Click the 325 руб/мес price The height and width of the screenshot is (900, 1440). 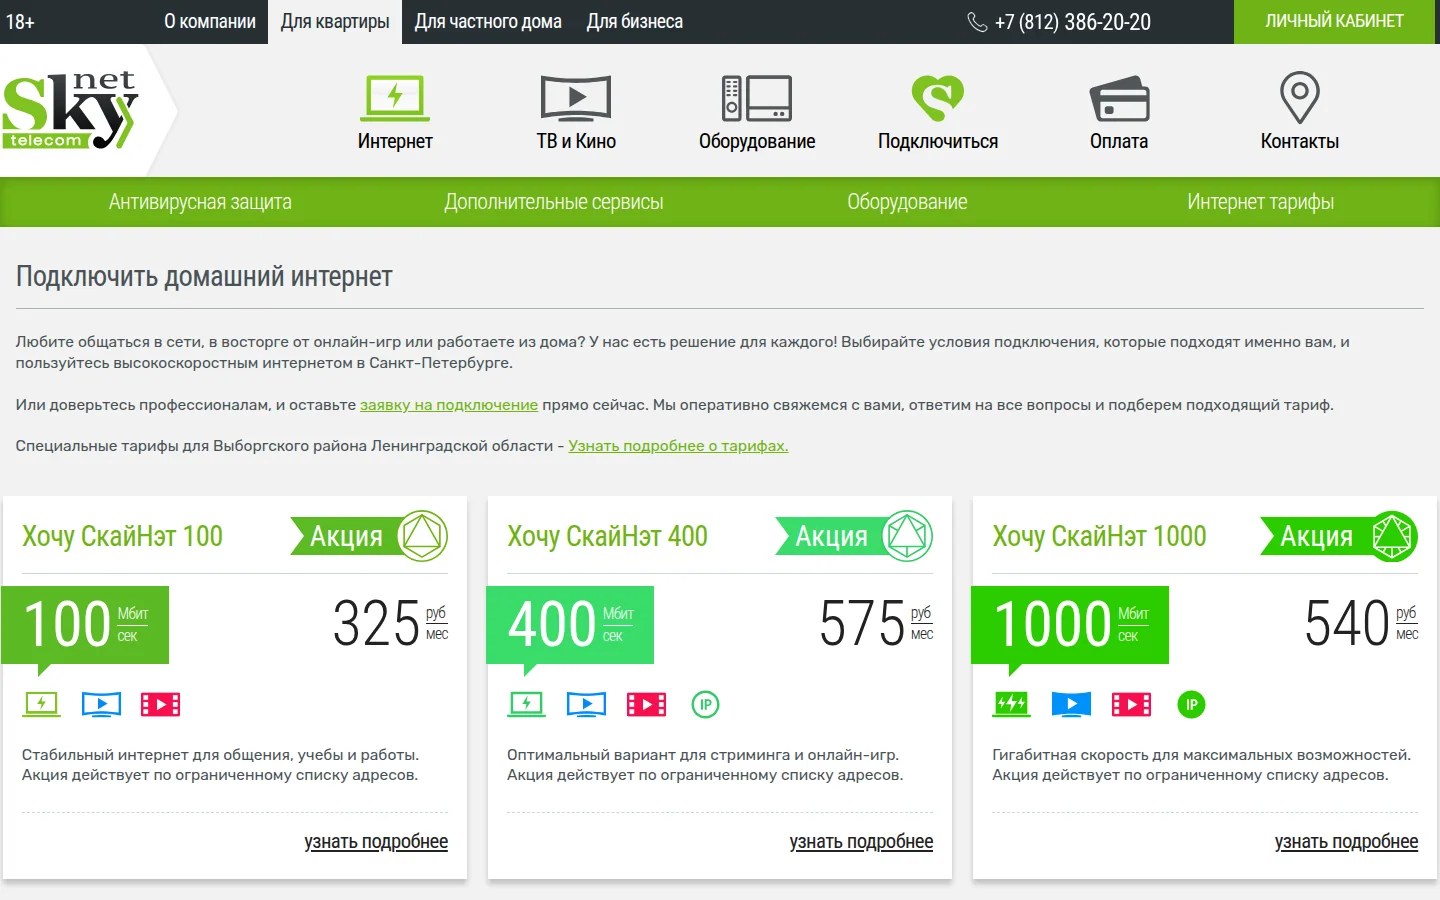point(391,624)
